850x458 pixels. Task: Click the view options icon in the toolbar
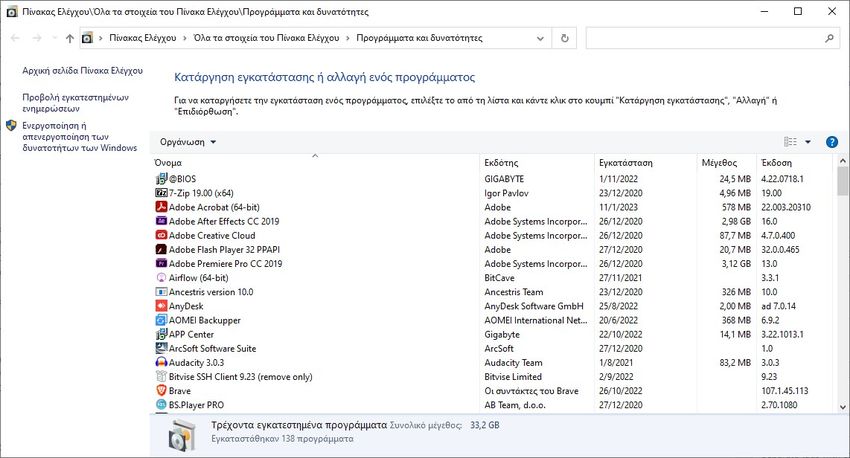[x=790, y=142]
